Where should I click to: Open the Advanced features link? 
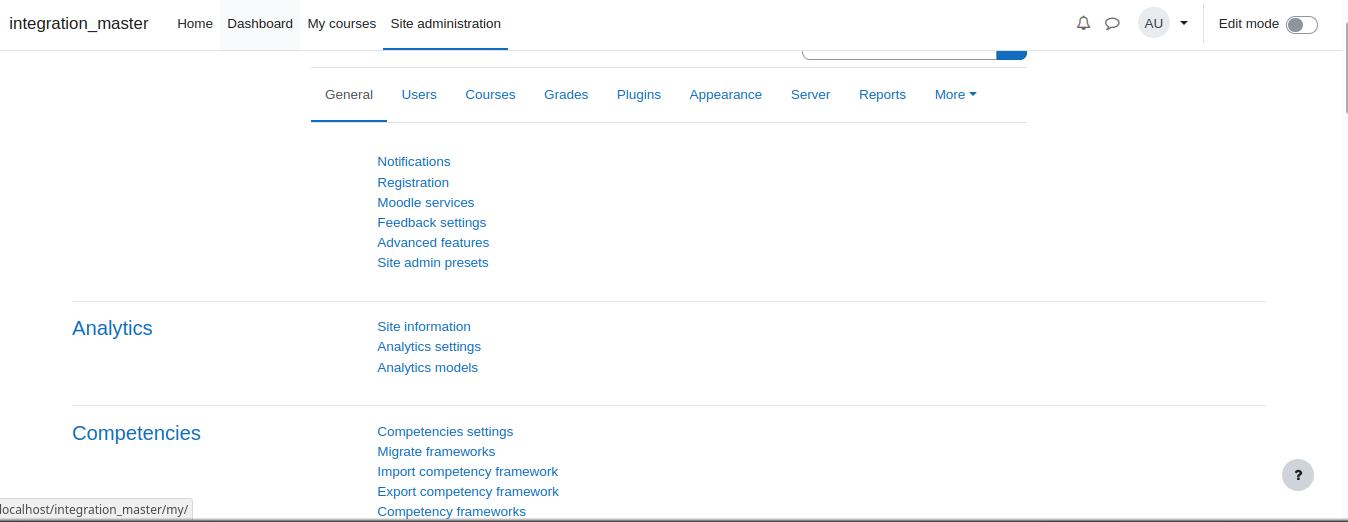point(433,243)
